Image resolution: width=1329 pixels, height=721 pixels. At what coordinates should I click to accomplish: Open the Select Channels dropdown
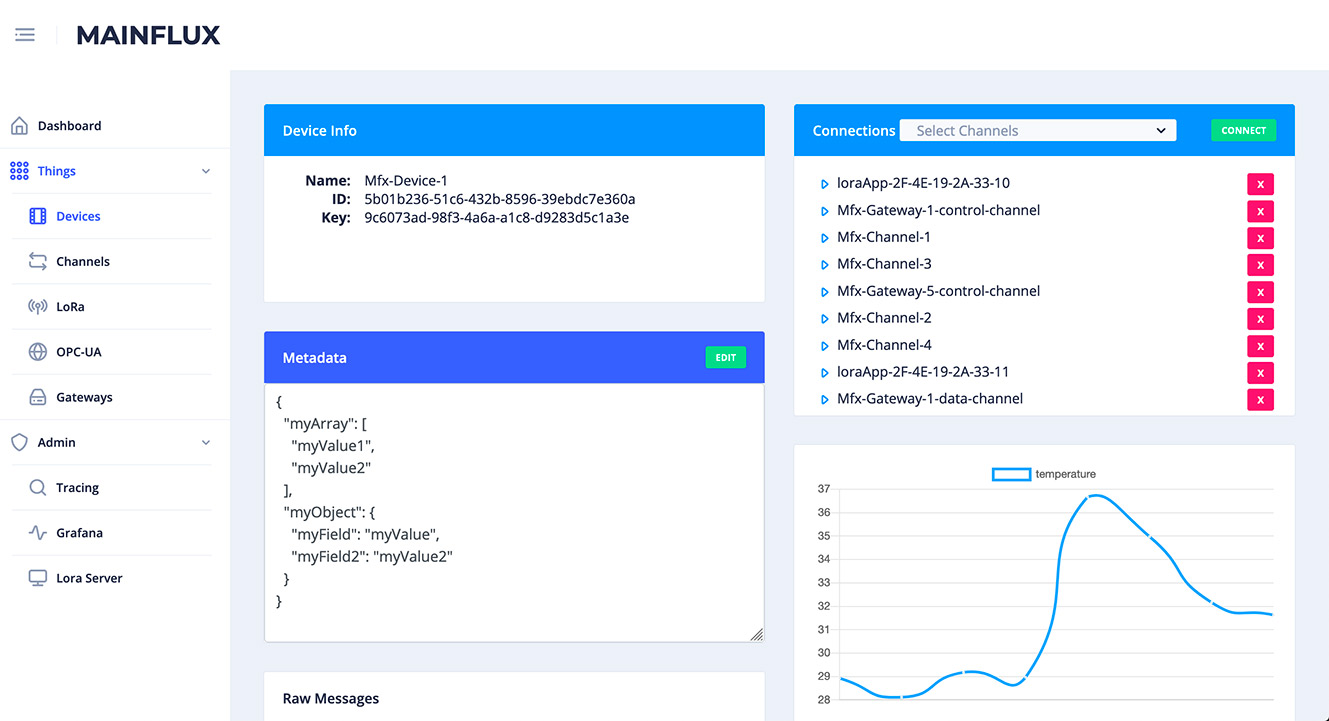click(1037, 130)
